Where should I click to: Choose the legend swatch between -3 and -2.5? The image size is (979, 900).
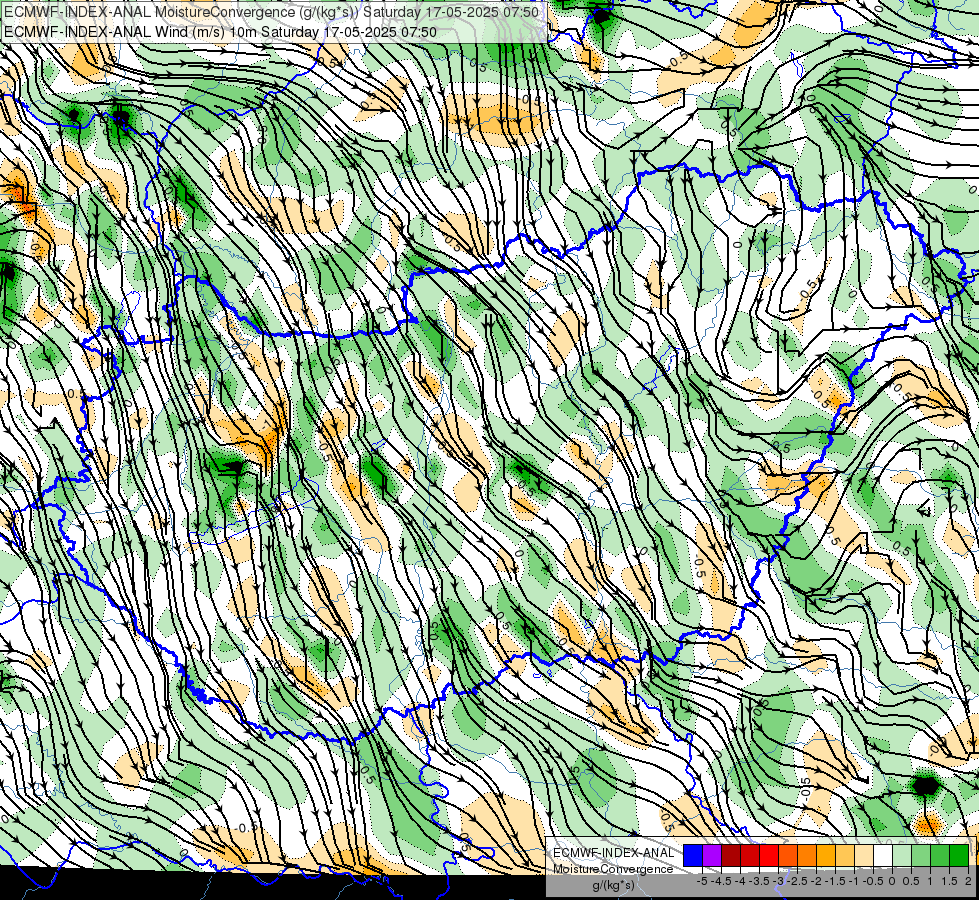point(788,855)
